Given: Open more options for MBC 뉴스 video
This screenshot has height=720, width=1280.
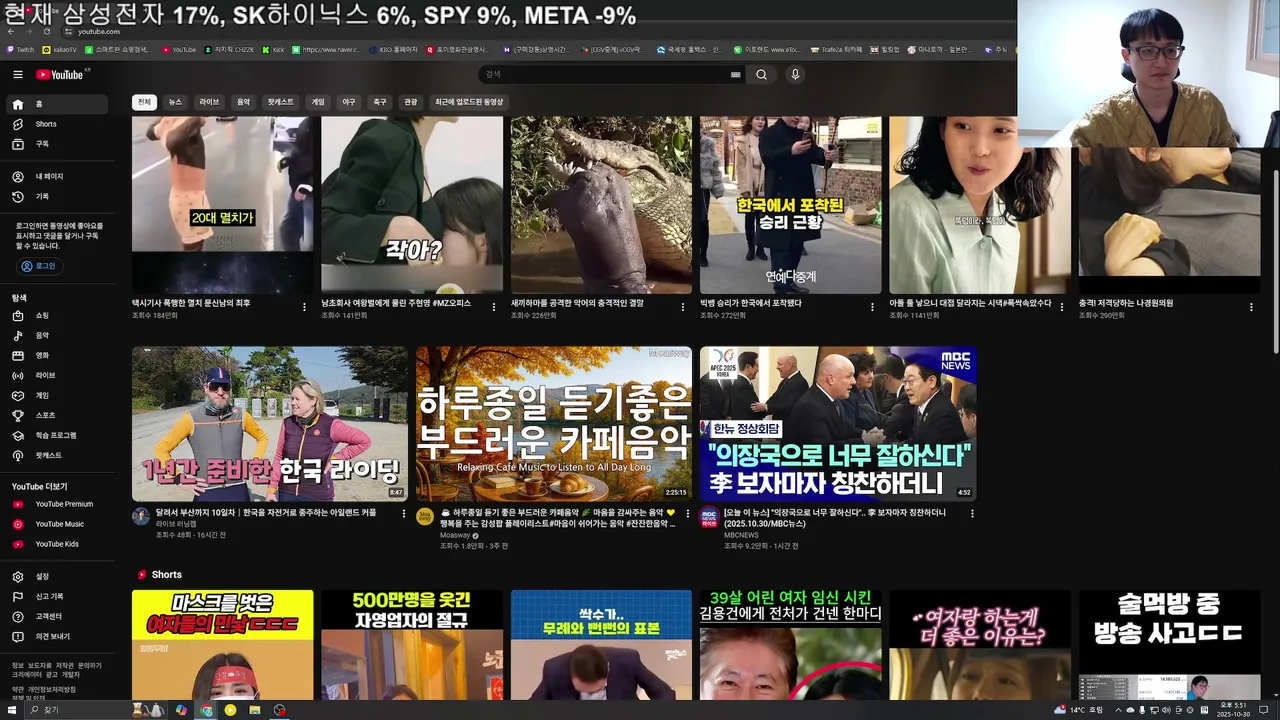Looking at the screenshot, I should [x=971, y=514].
